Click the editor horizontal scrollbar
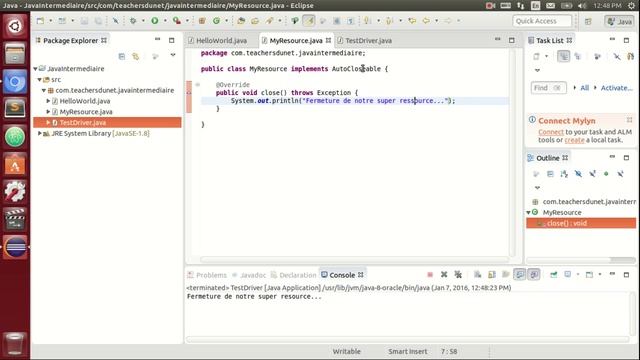The image size is (640, 360). (353, 260)
